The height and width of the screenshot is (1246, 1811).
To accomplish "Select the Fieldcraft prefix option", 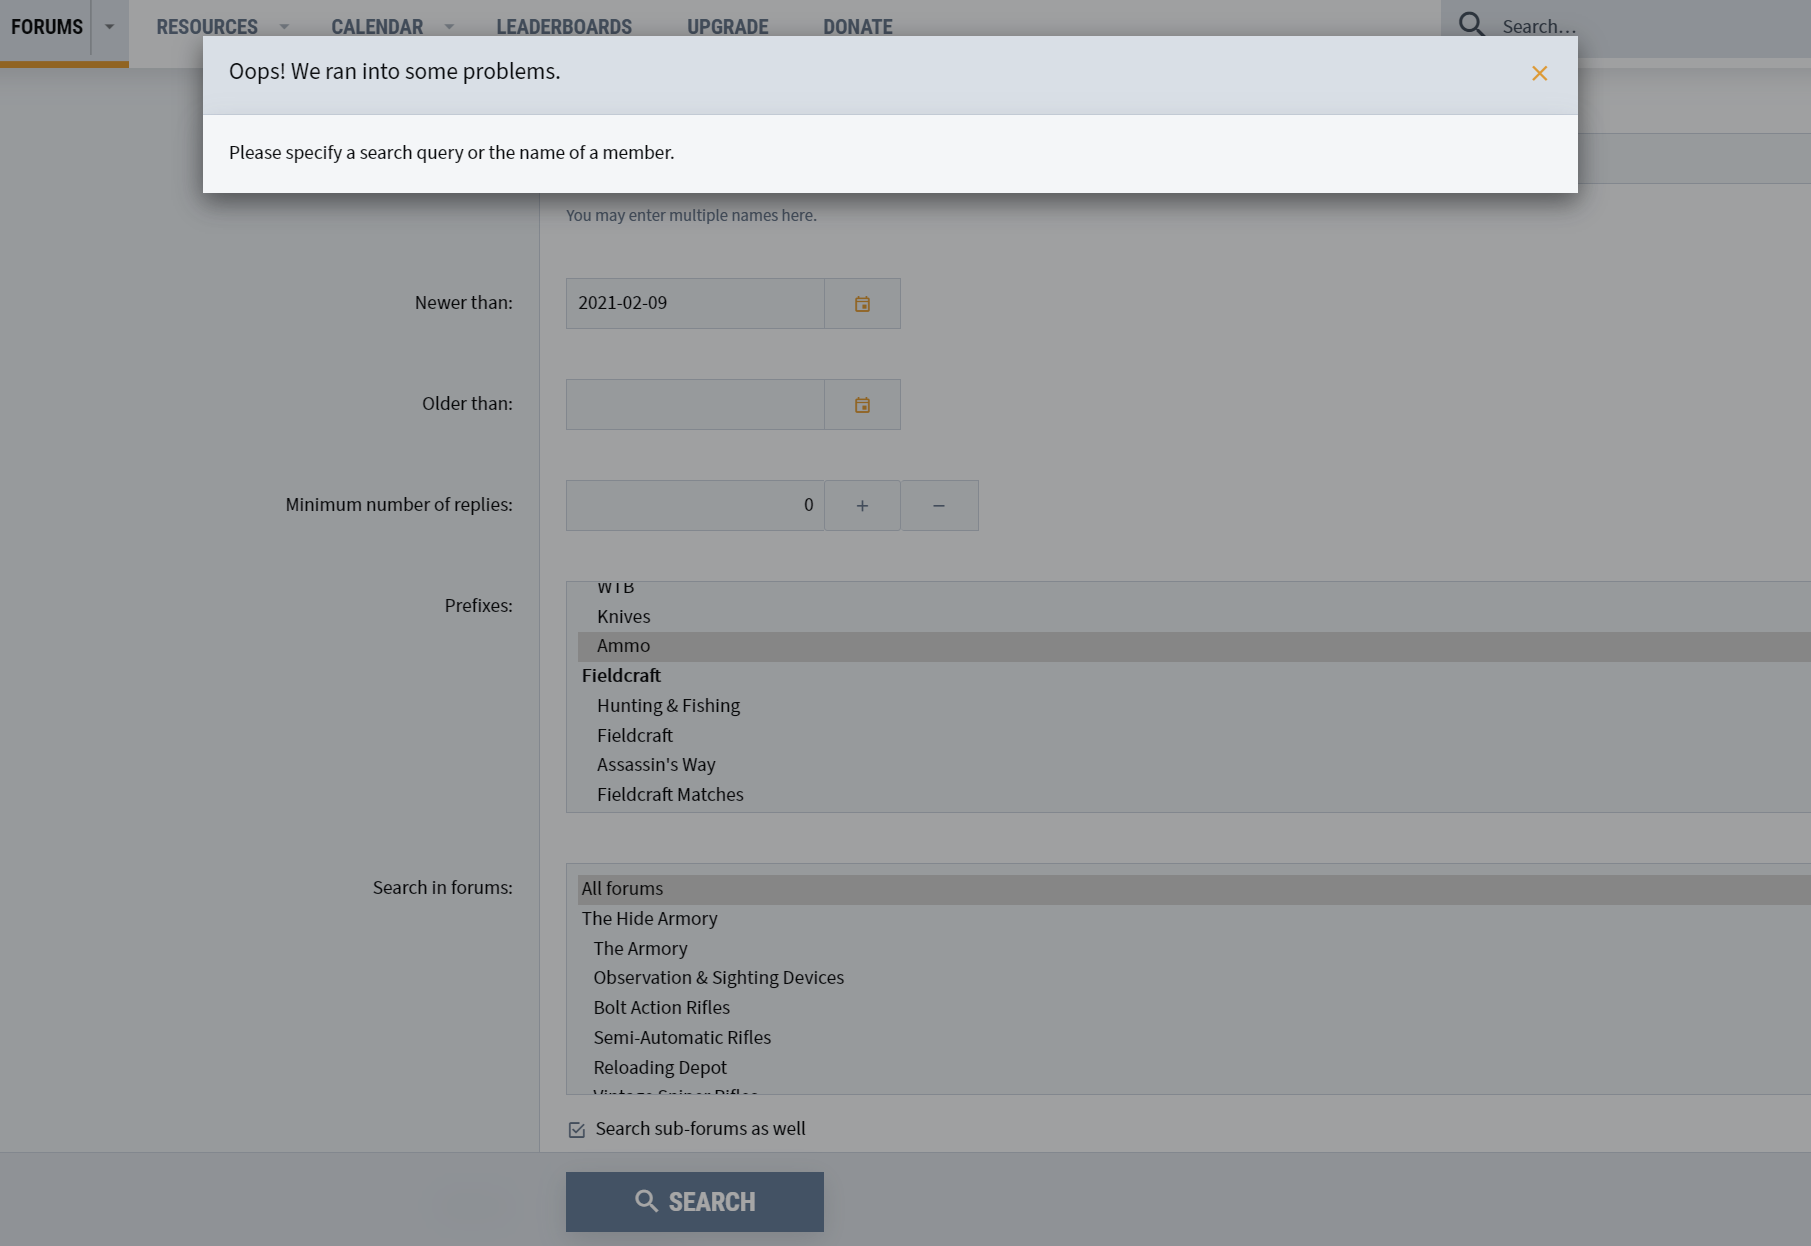I will click(x=1194, y=736).
